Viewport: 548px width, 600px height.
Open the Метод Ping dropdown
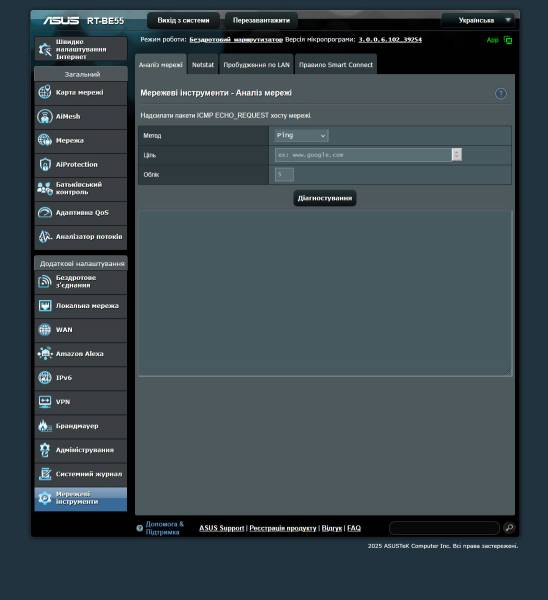coord(301,135)
